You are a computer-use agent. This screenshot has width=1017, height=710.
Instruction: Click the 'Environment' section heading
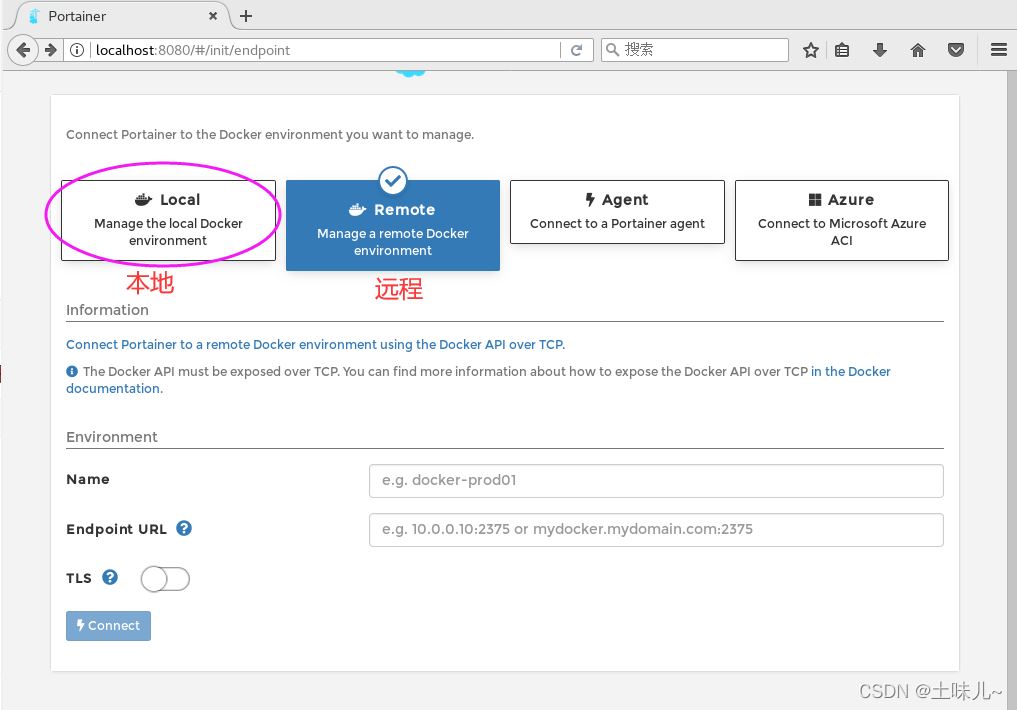[x=112, y=437]
